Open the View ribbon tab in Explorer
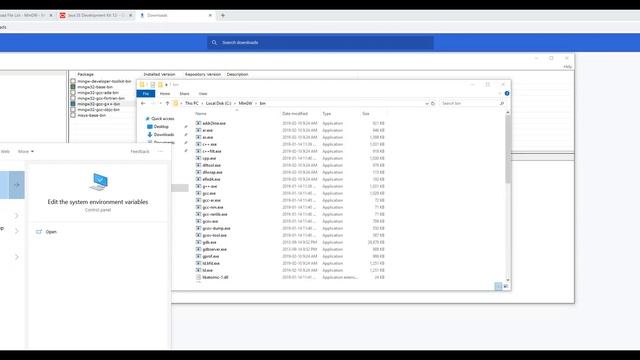 coord(203,94)
